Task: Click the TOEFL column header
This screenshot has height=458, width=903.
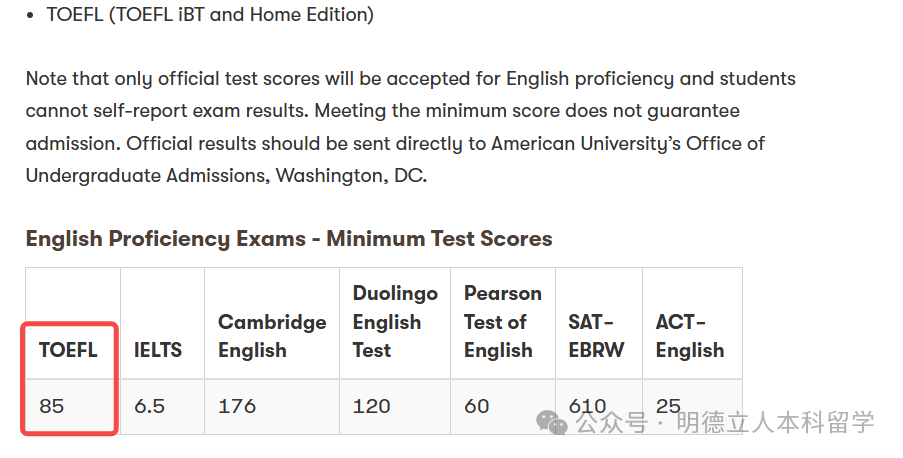Action: [x=68, y=350]
